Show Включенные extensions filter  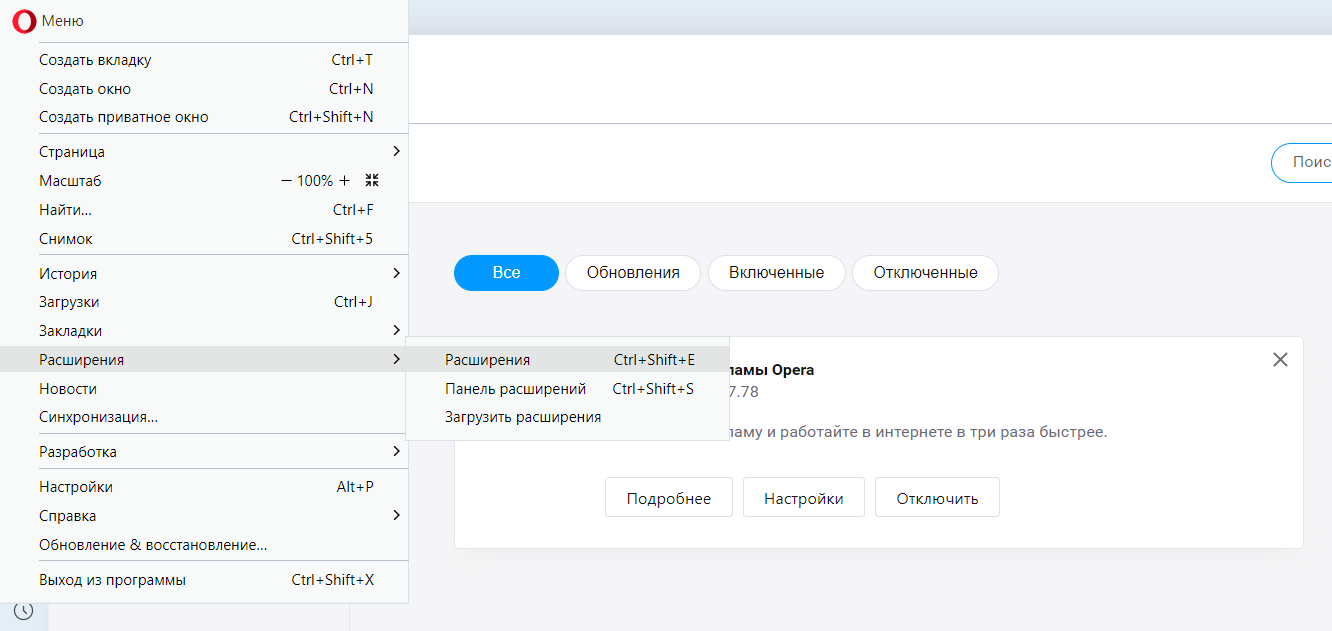pyautogui.click(x=777, y=273)
